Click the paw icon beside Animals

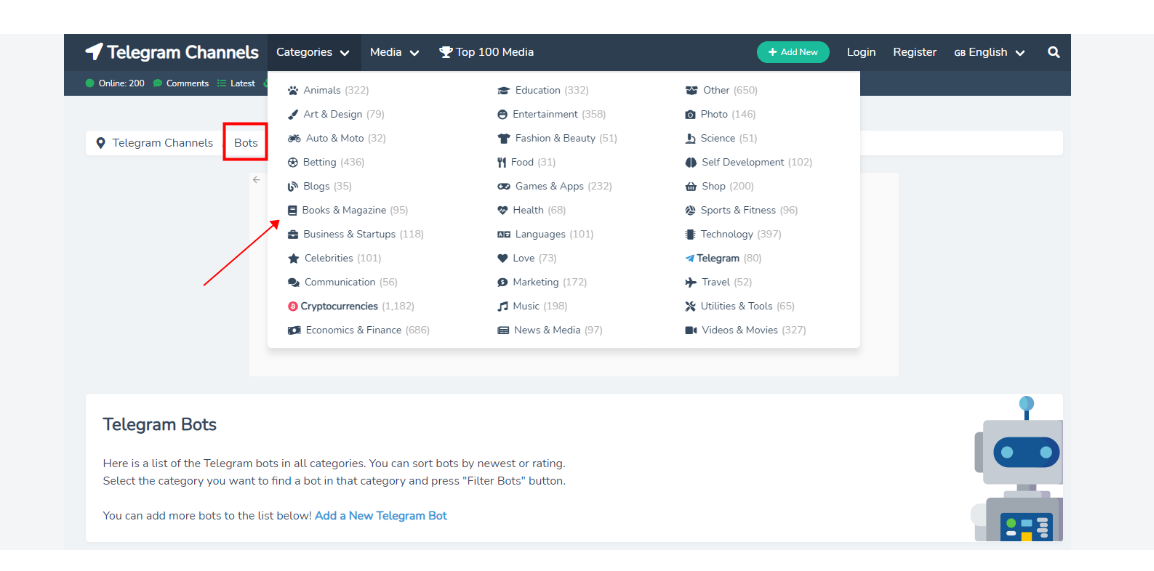293,91
